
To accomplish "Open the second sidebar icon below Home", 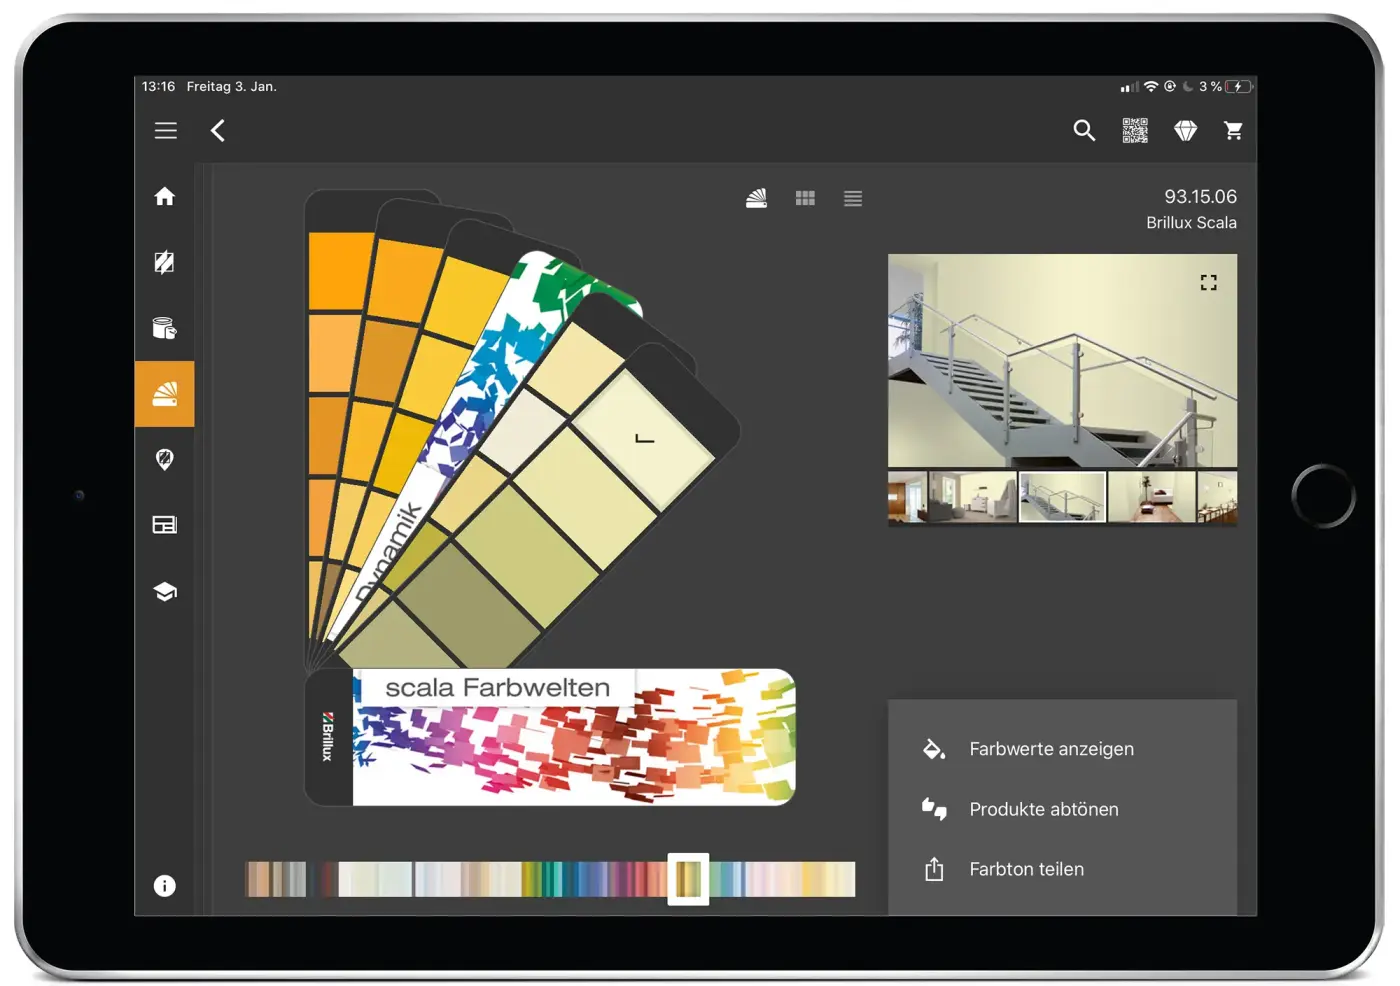I will 165,262.
